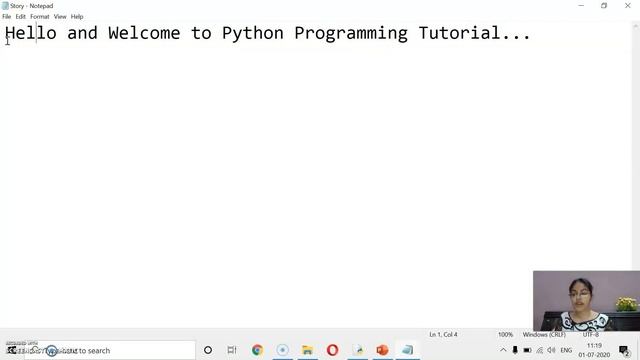
Task: Open the blue disc app on taskbar
Action: pyautogui.click(x=282, y=350)
